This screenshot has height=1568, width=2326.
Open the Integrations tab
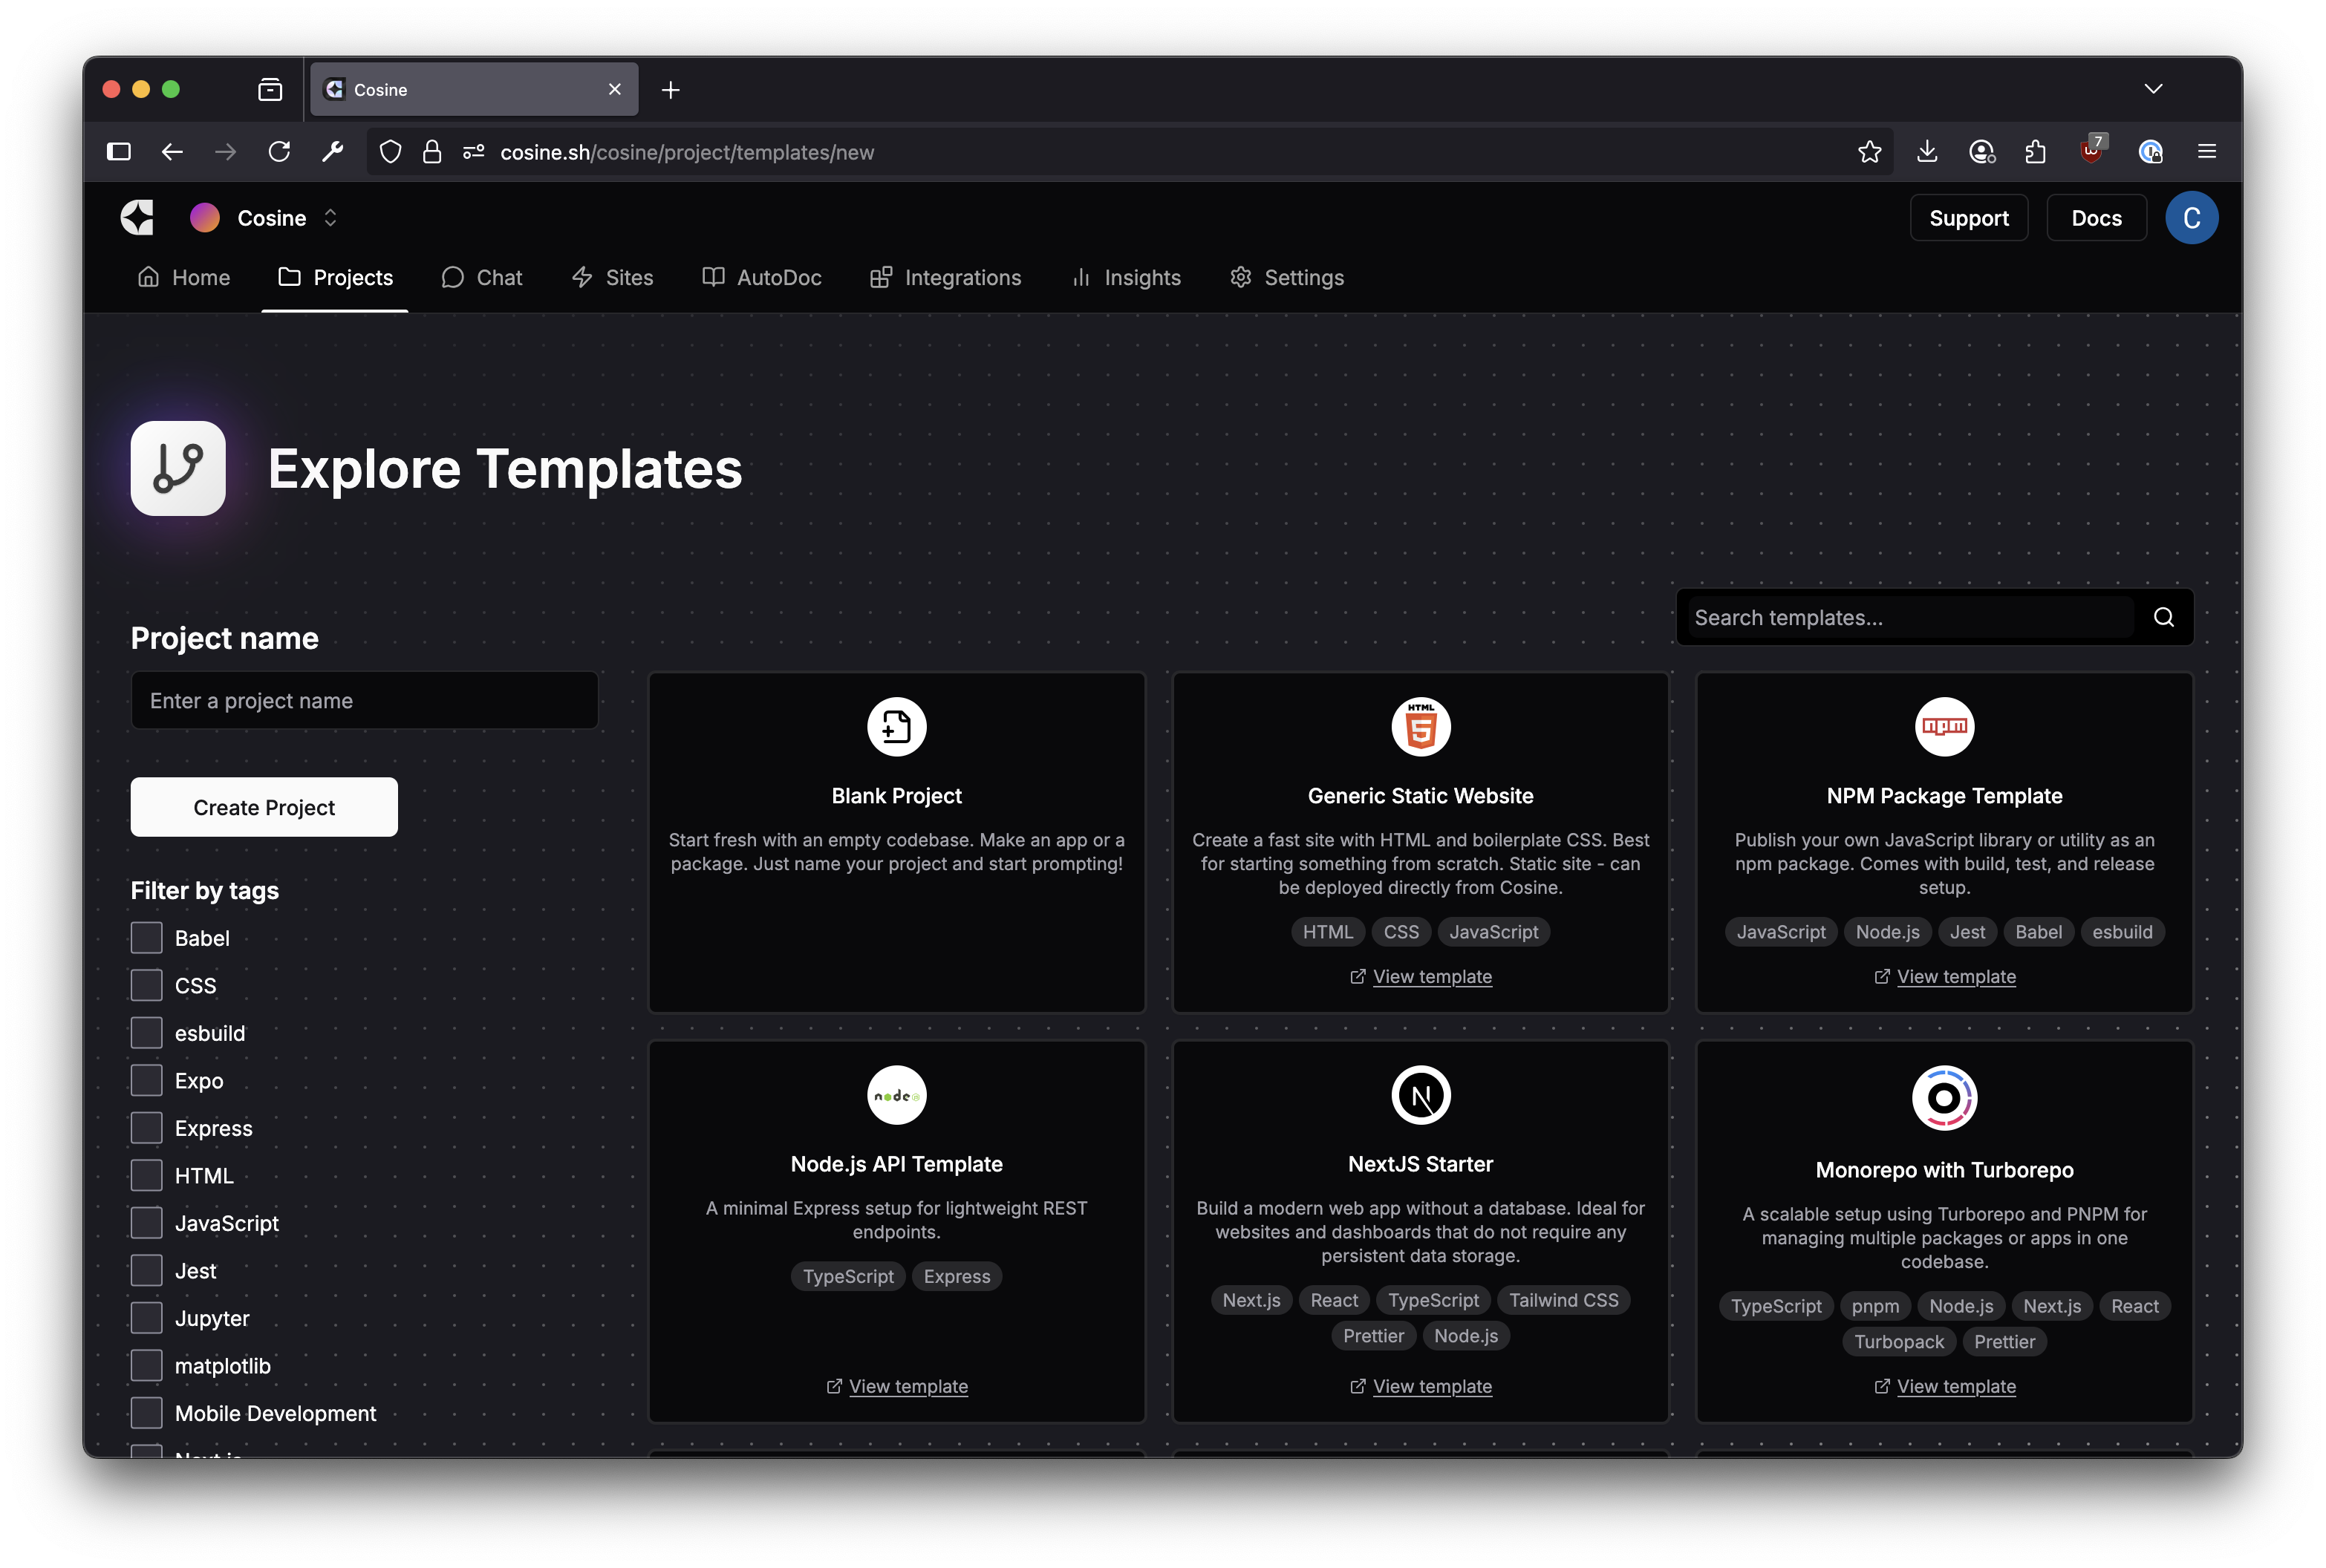(945, 278)
